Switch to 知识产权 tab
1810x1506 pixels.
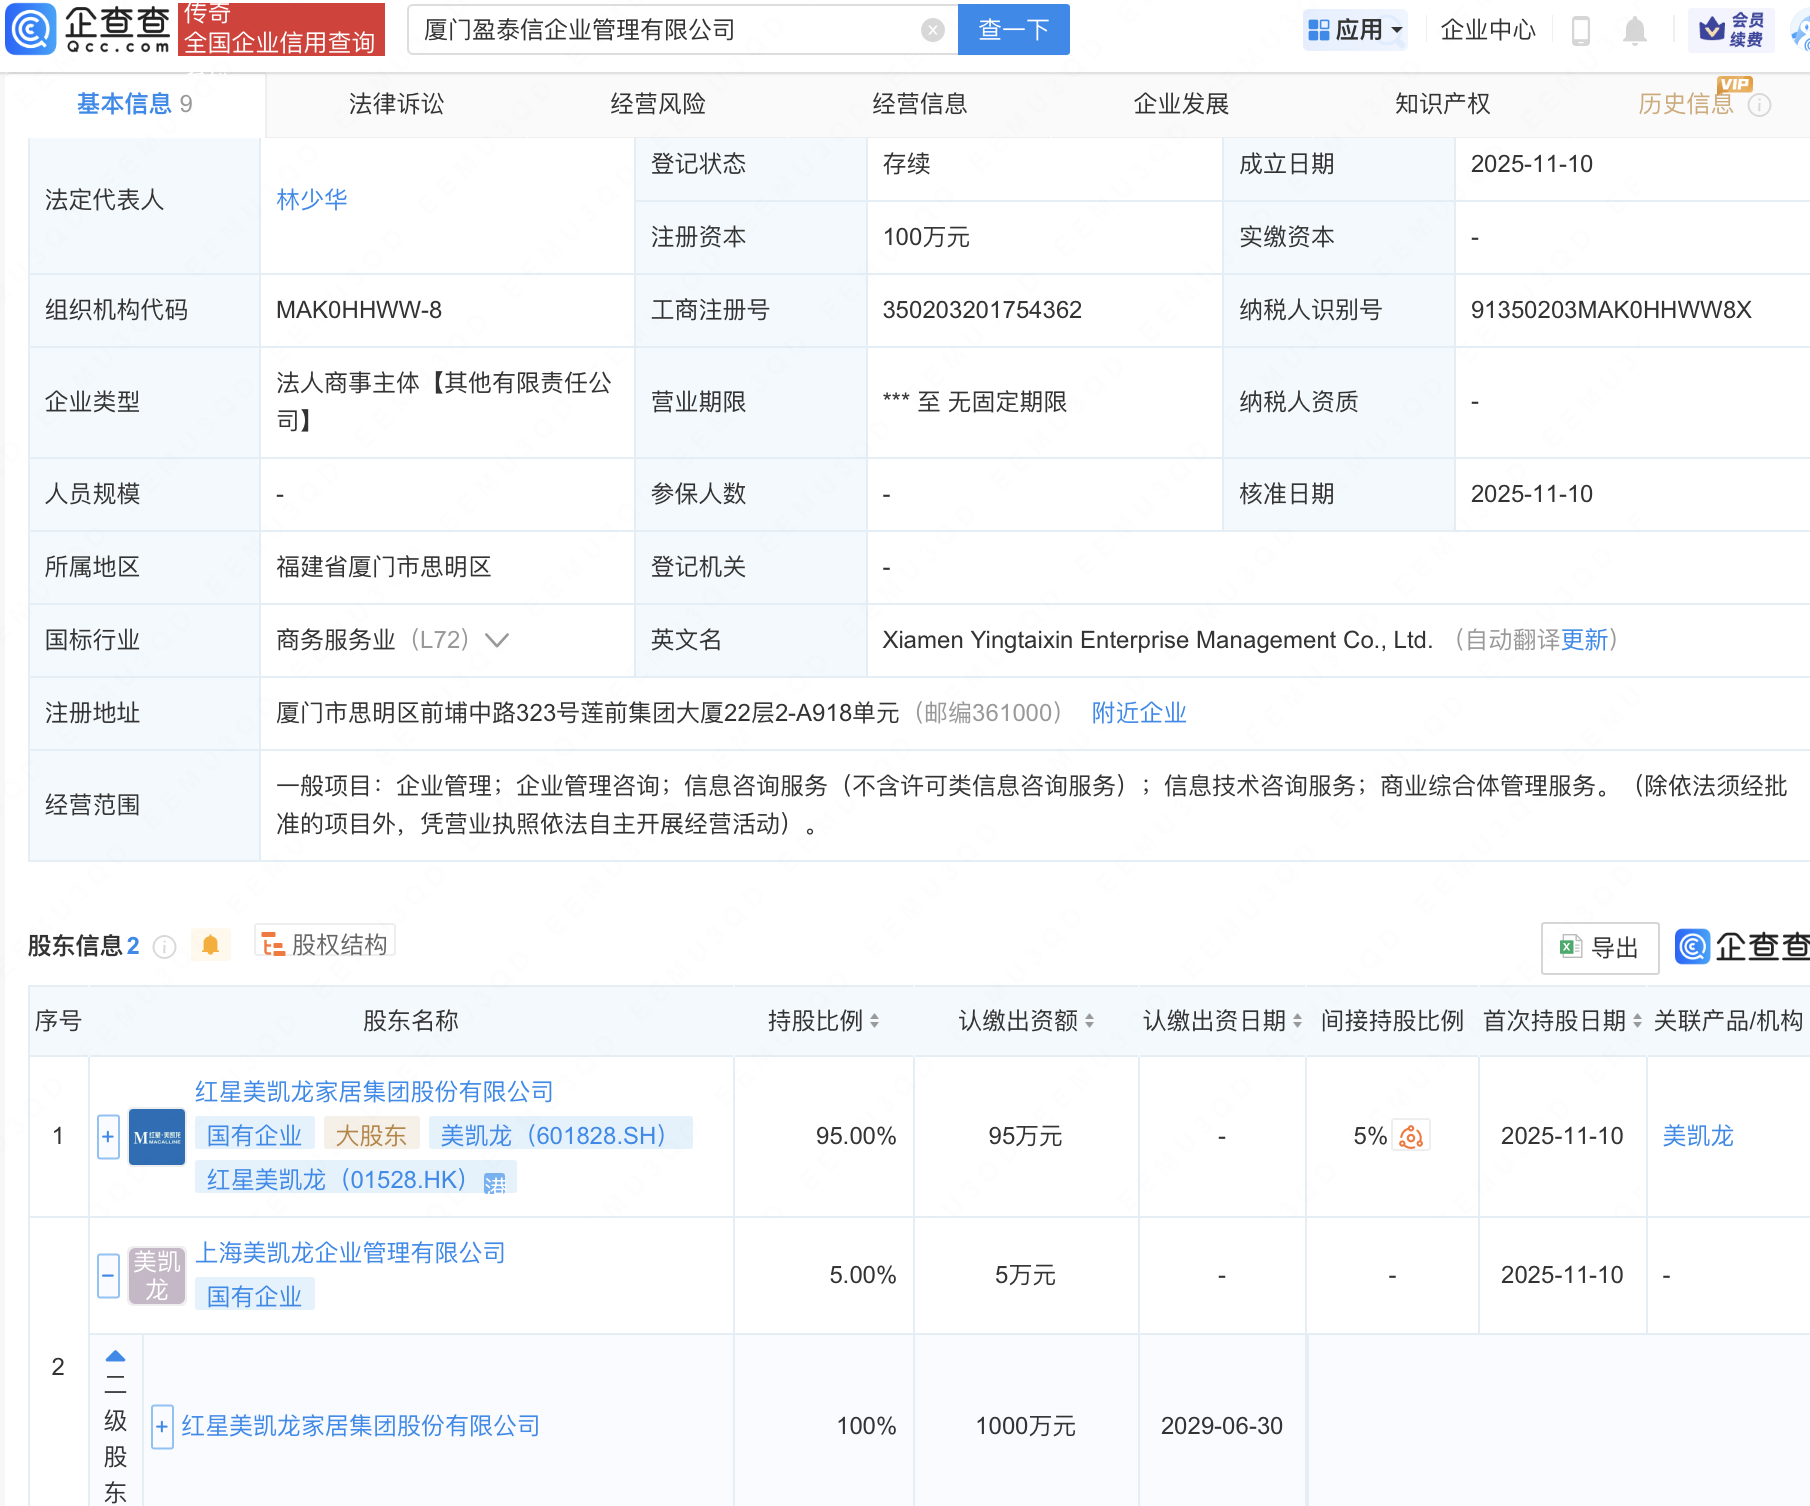pos(1442,104)
